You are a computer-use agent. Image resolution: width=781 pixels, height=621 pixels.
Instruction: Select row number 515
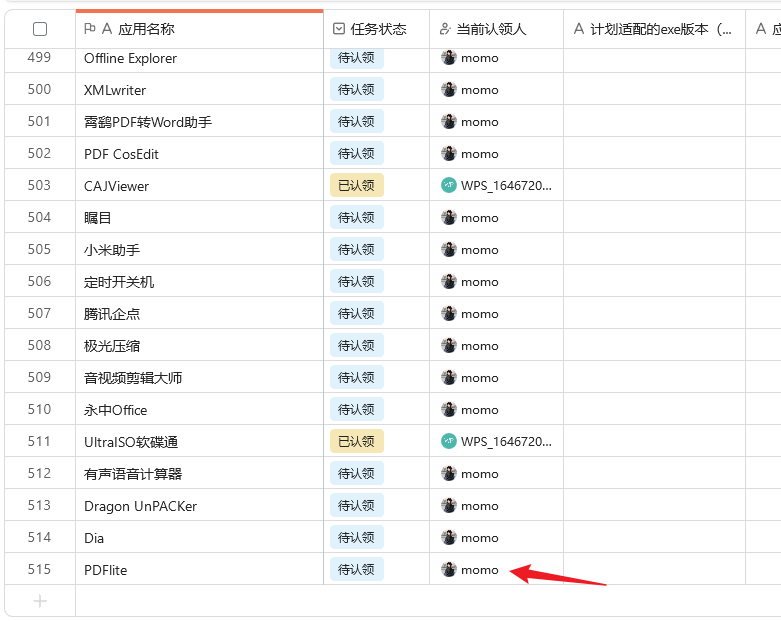tap(39, 569)
